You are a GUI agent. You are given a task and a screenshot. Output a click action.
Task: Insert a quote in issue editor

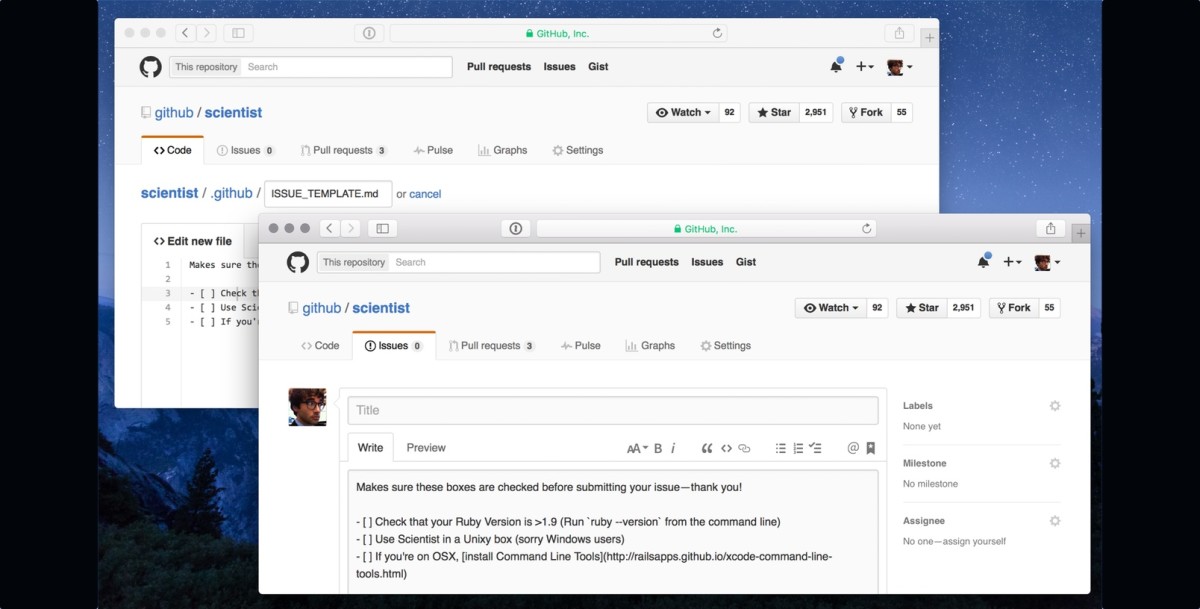[707, 449]
